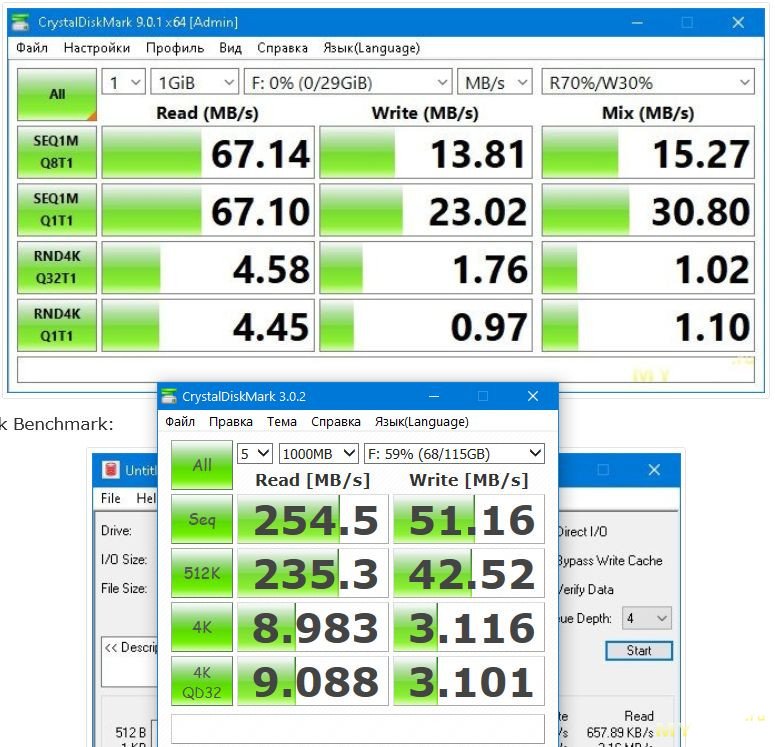The height and width of the screenshot is (747, 775).
Task: Start the RND4K Q1T1 benchmark
Action: (x=57, y=326)
